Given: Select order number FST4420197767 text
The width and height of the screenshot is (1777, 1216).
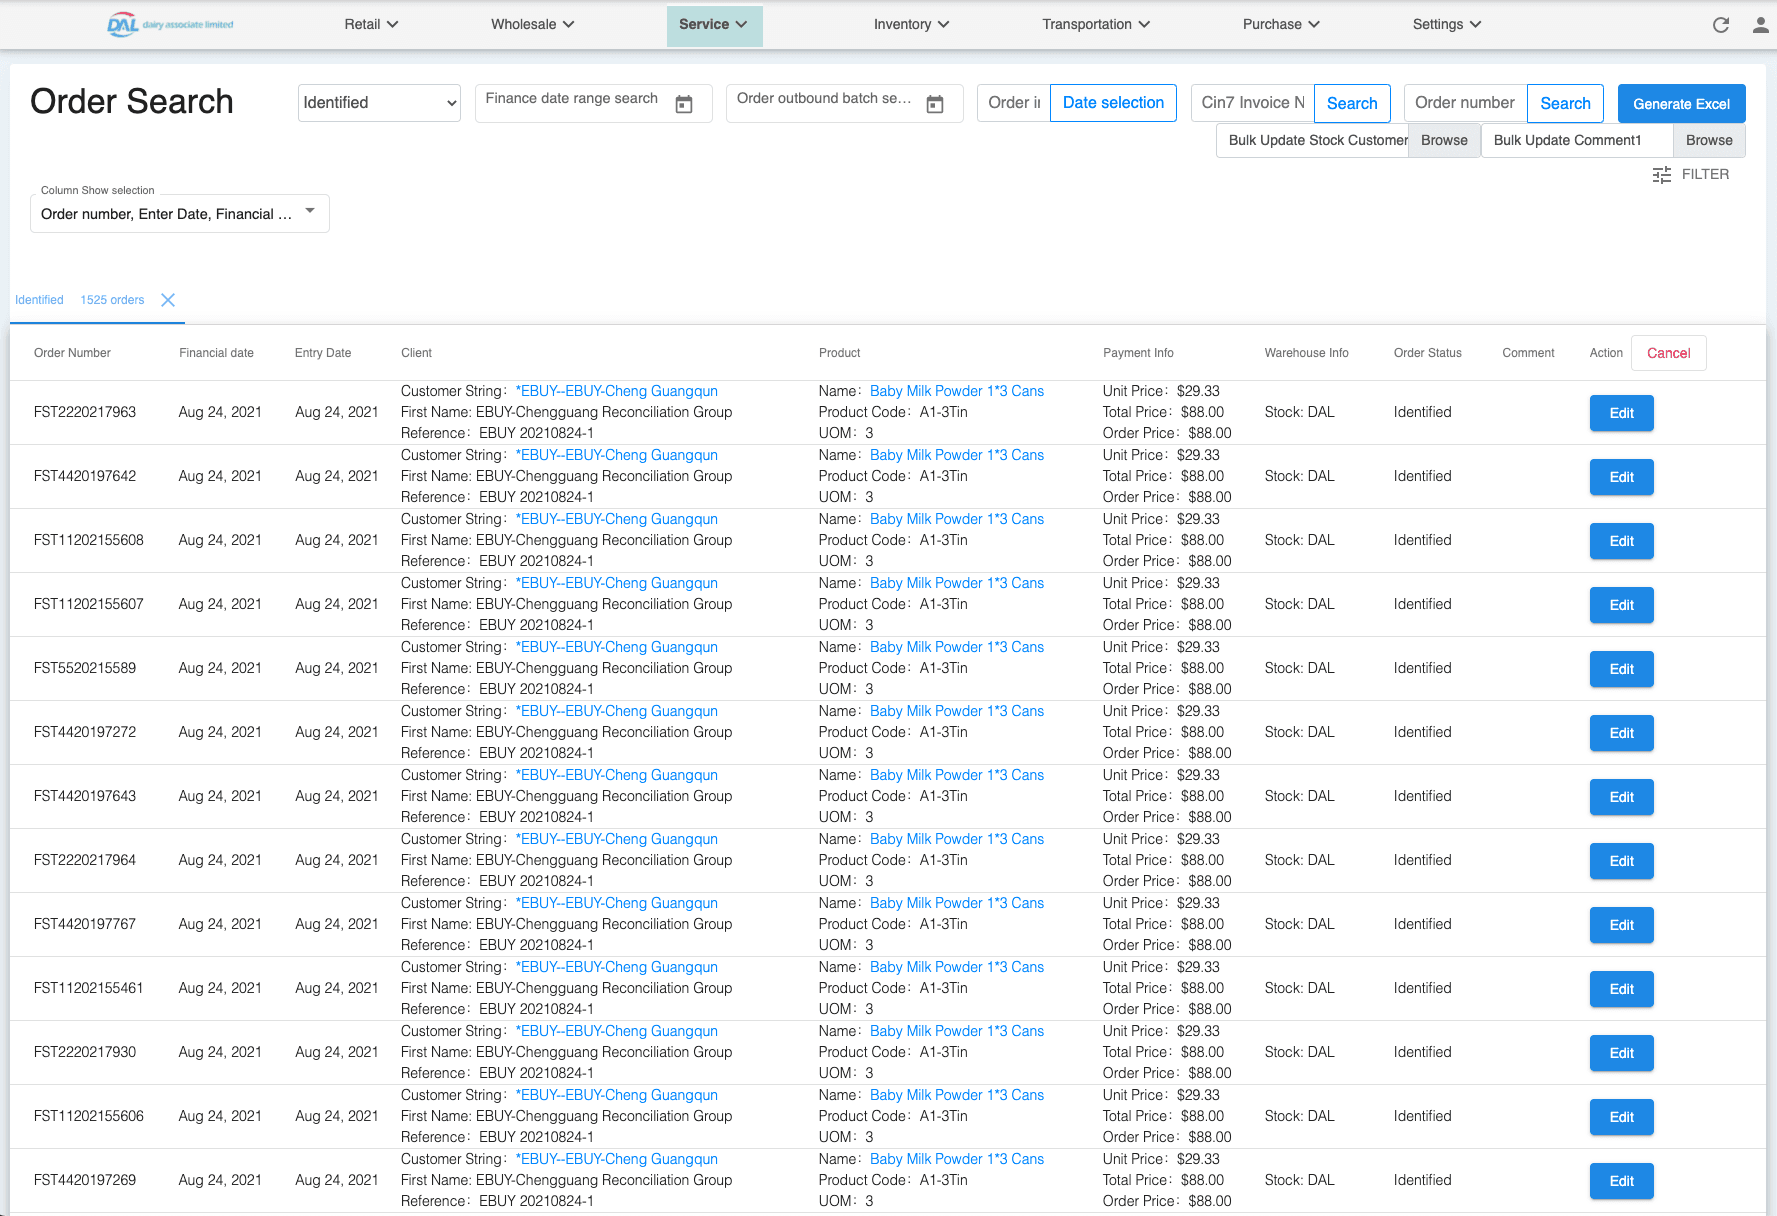Looking at the screenshot, I should 85,924.
